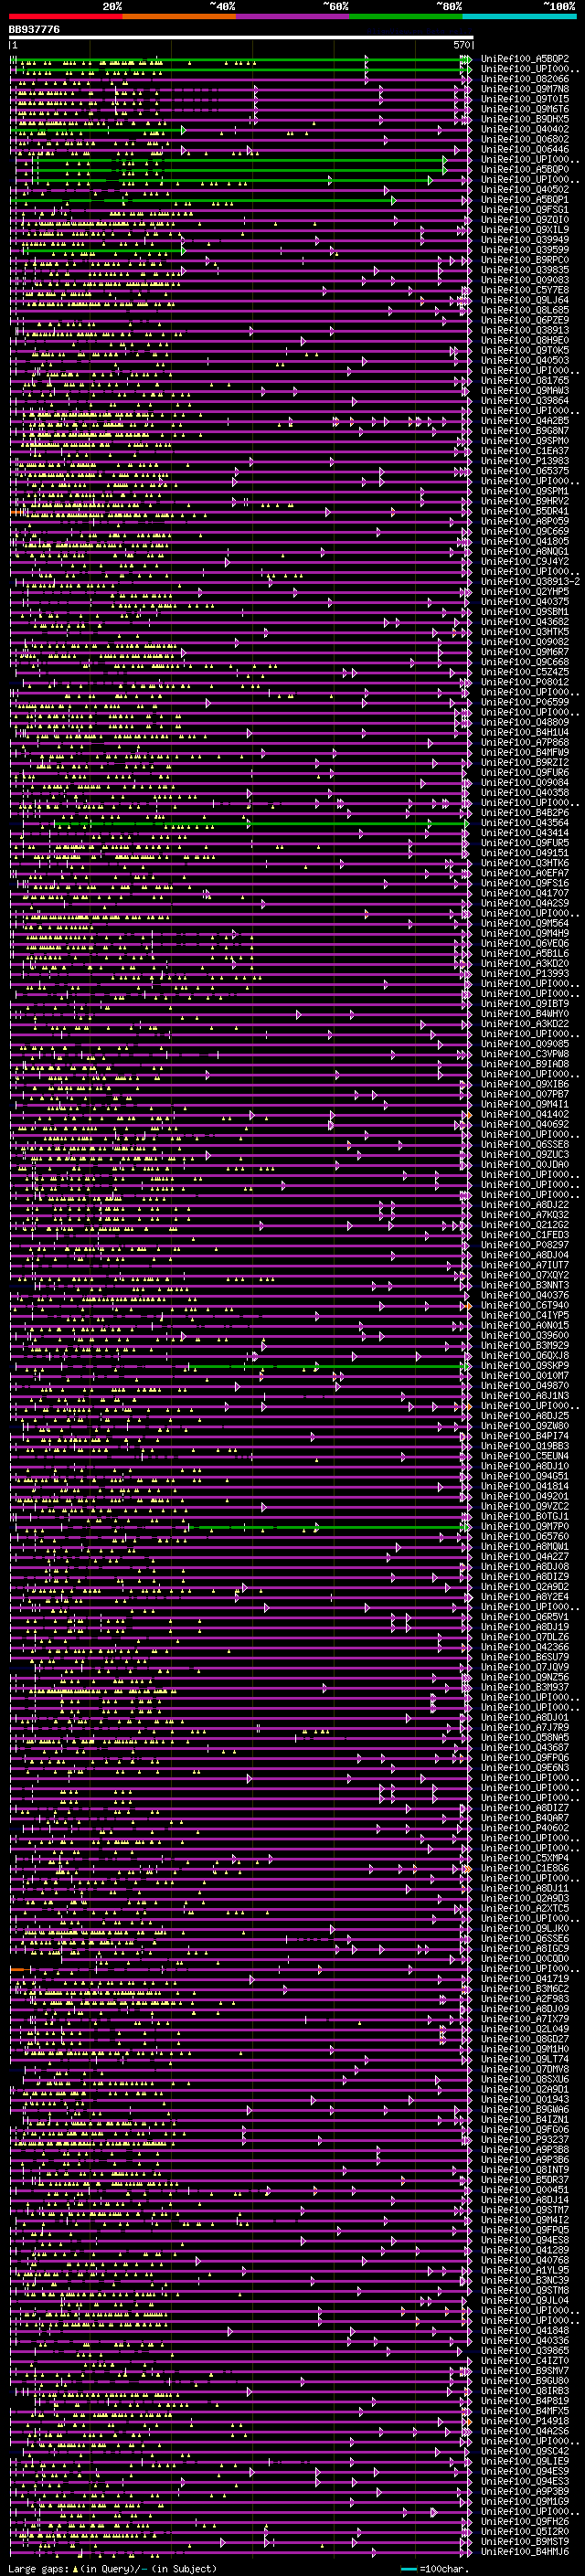
Task: Click hit label UniRef100_P13983
Action: [525, 461]
